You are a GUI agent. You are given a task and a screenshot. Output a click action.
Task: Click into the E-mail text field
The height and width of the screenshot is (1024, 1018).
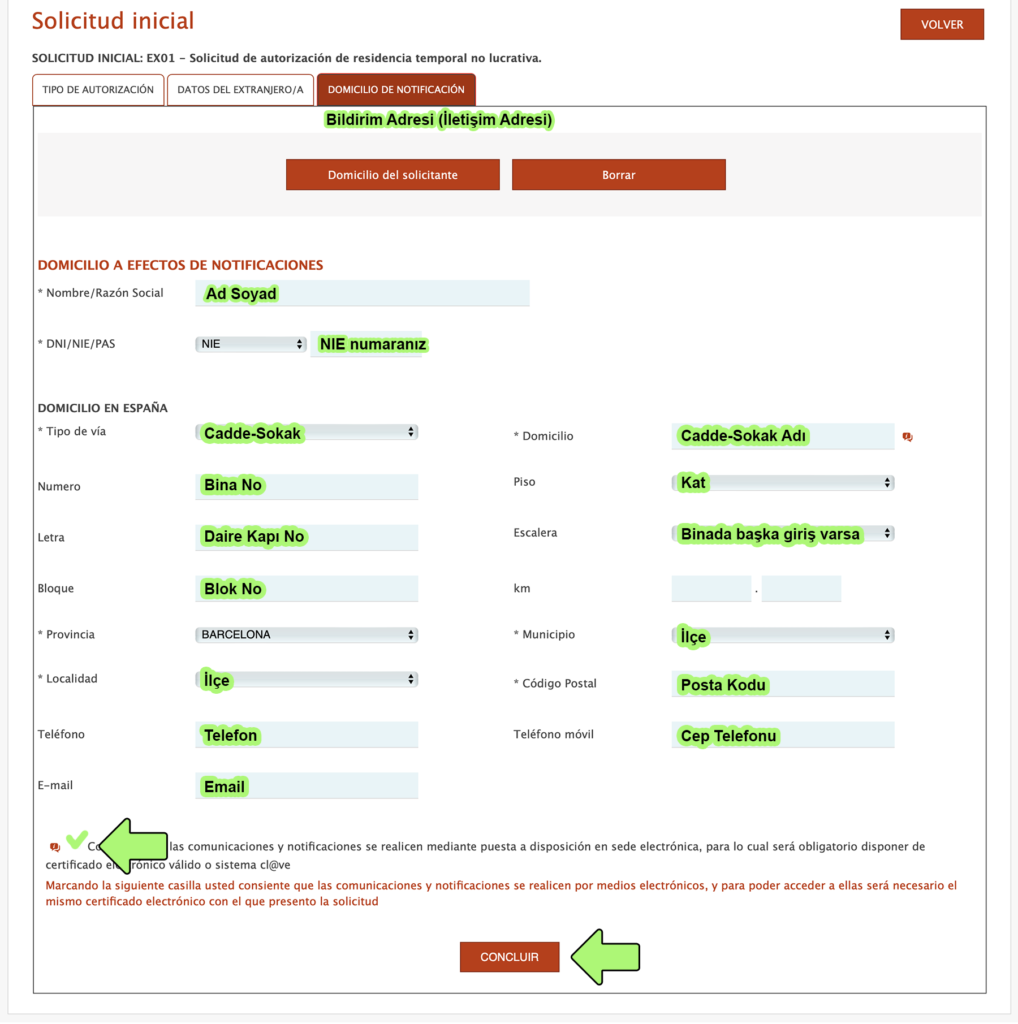pos(306,787)
